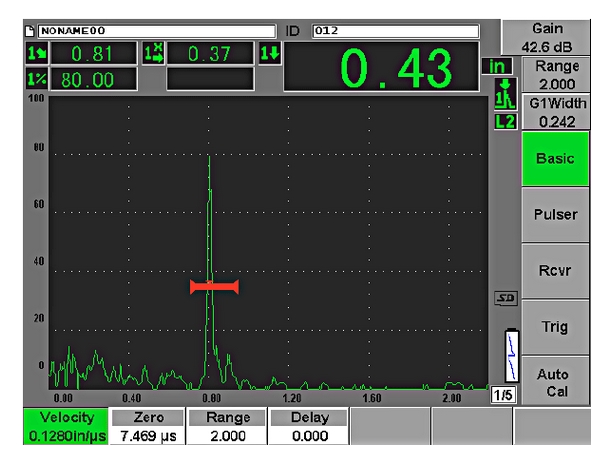Click the ID field showing 012
Viewport: 605px width, 465px height.
[x=396, y=31]
